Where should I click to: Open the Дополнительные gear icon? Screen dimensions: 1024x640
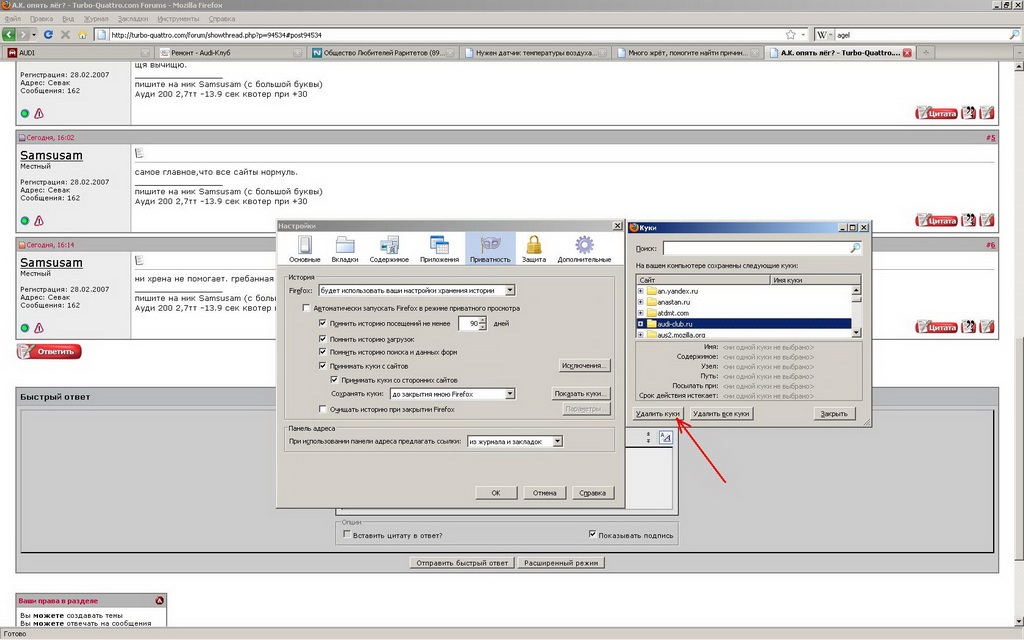pos(584,247)
